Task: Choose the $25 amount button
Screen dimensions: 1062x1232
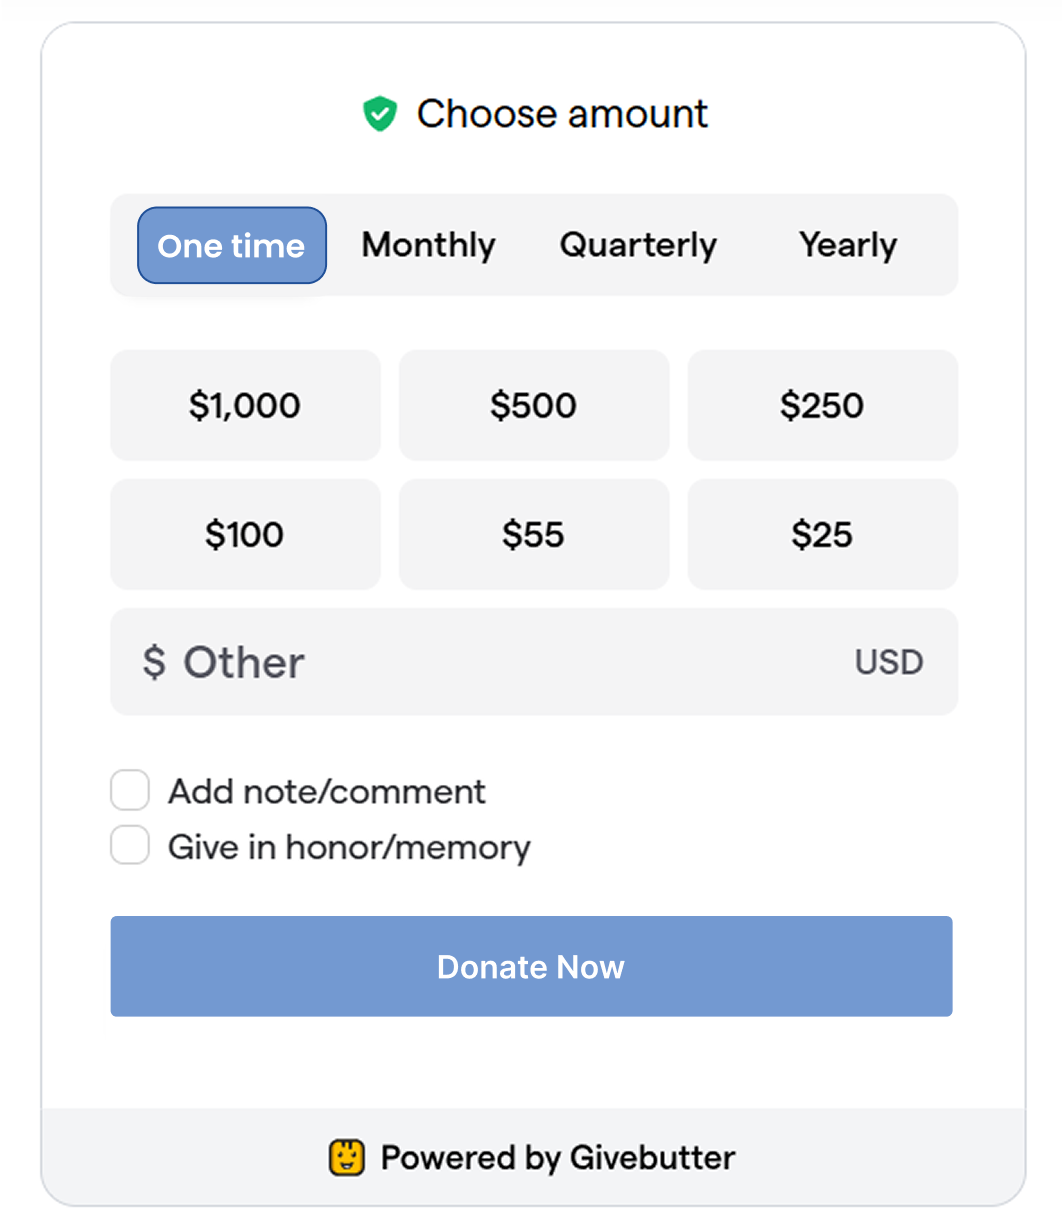Action: (x=822, y=534)
